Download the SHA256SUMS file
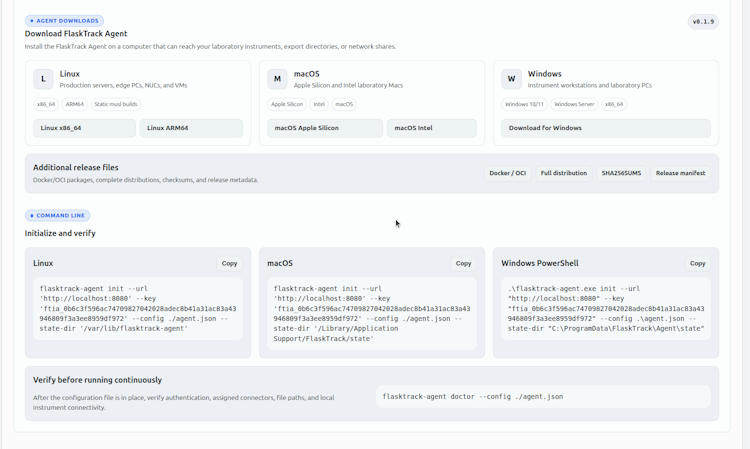 621,173
